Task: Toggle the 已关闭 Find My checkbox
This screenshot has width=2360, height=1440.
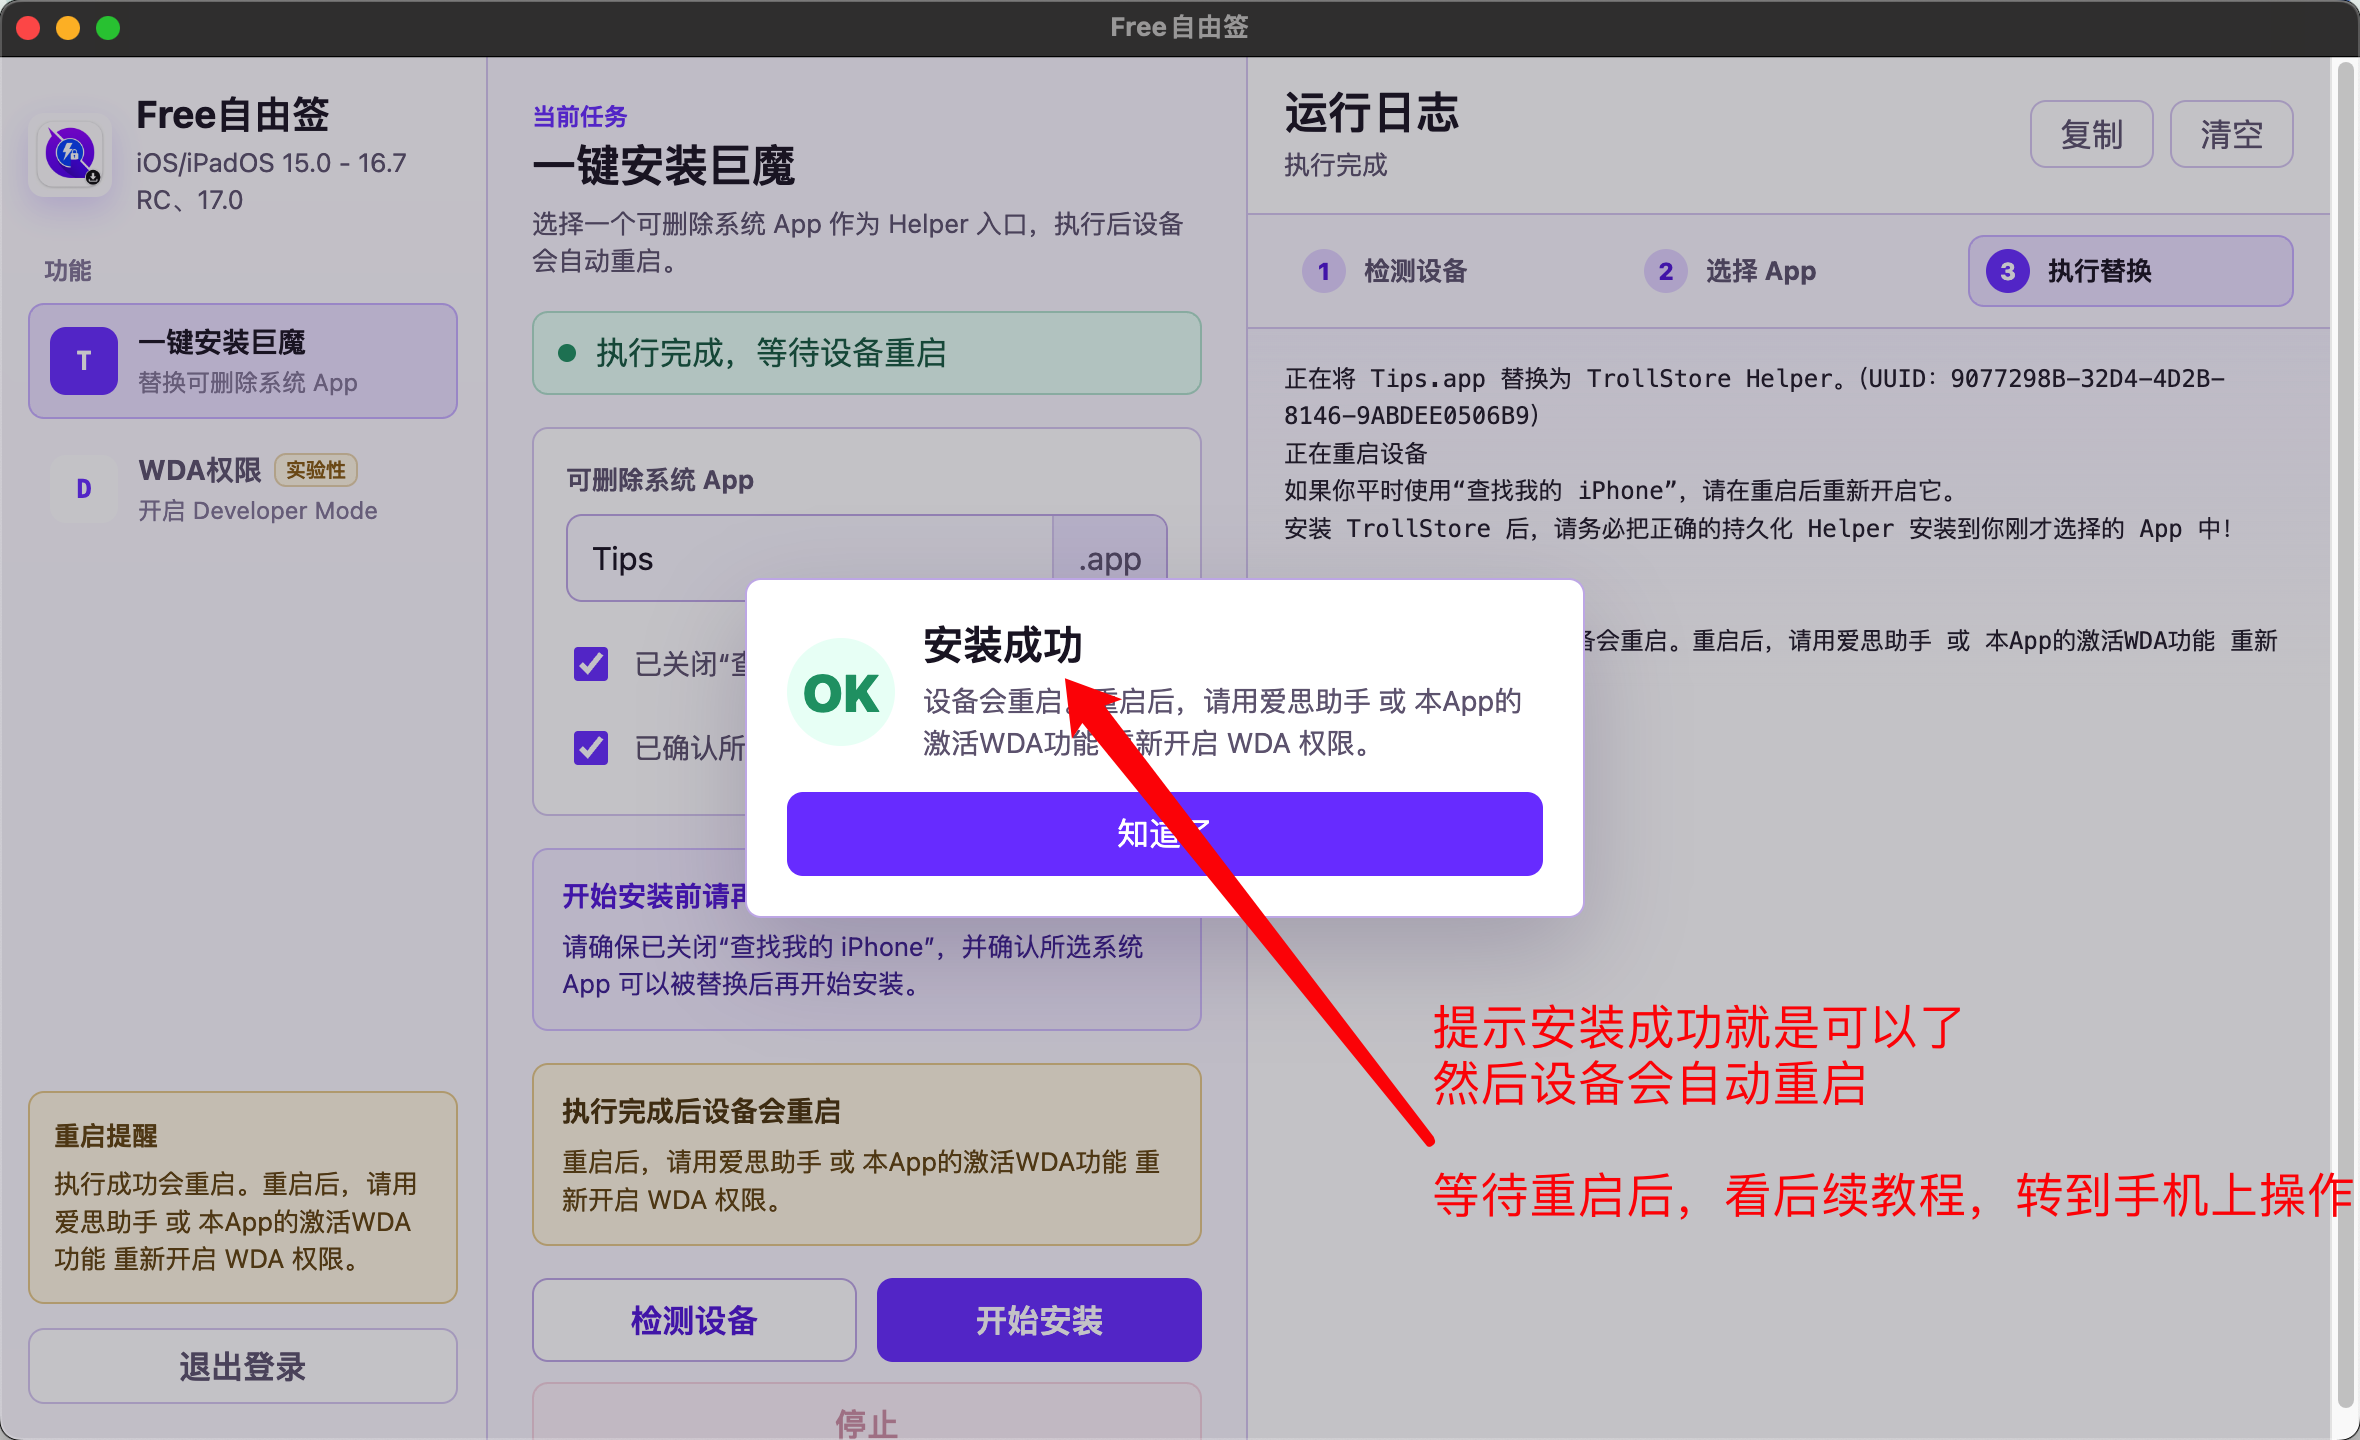Action: (x=591, y=663)
